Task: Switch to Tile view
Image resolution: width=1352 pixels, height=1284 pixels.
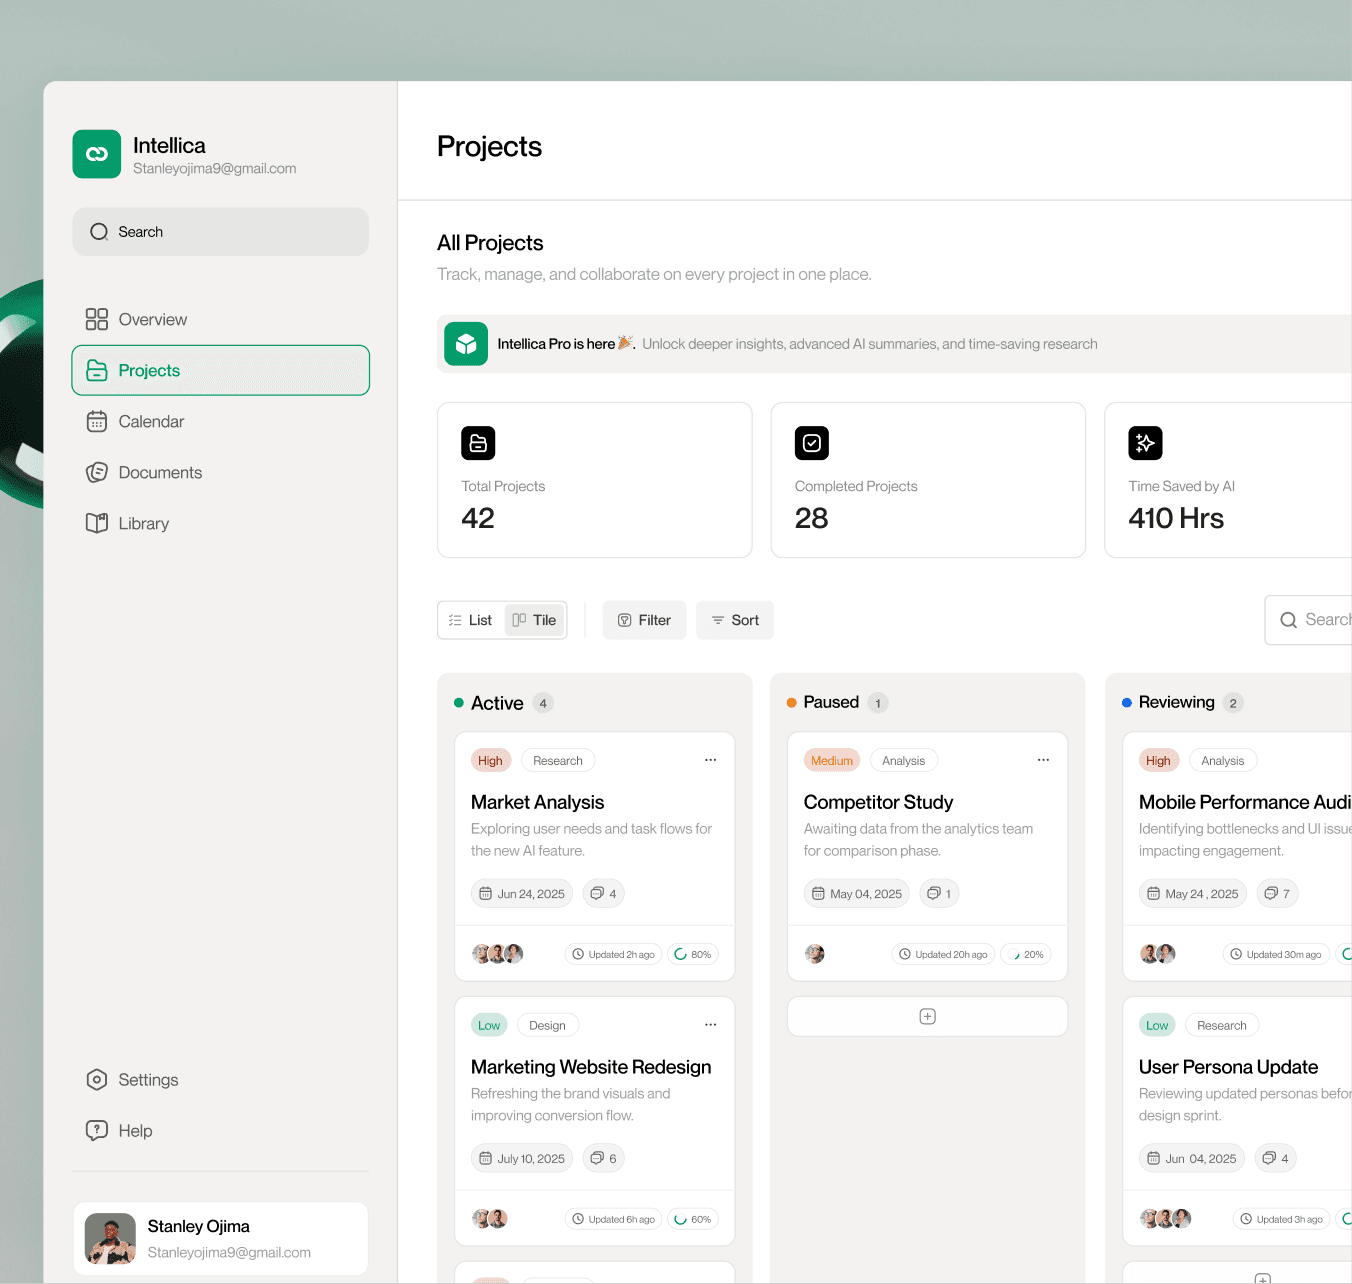Action: 535,620
